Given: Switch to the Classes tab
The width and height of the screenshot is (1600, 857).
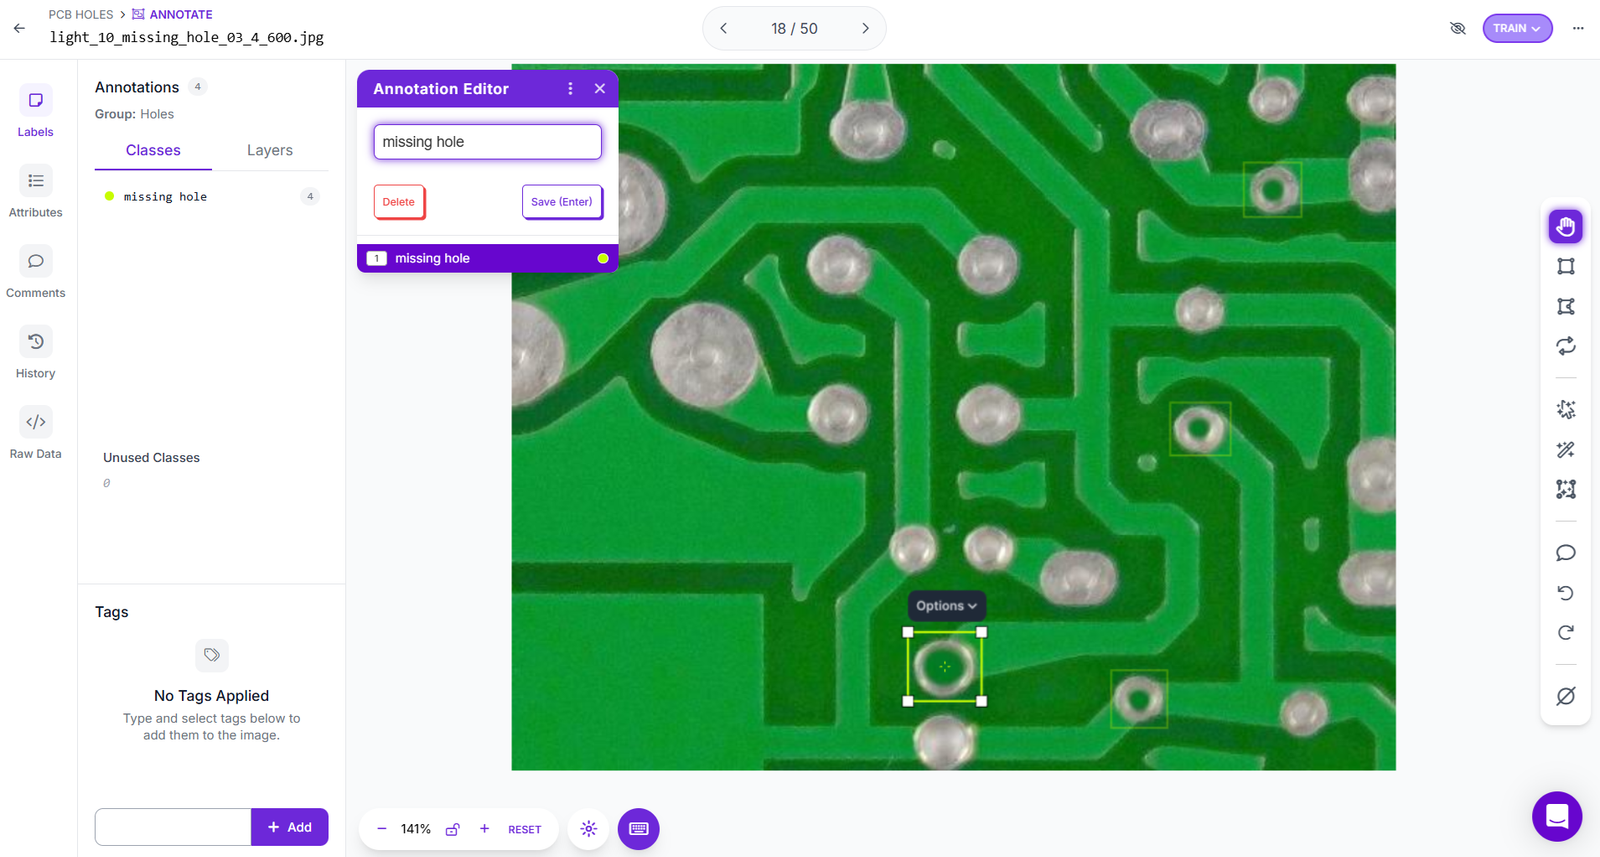Looking at the screenshot, I should pos(153,150).
